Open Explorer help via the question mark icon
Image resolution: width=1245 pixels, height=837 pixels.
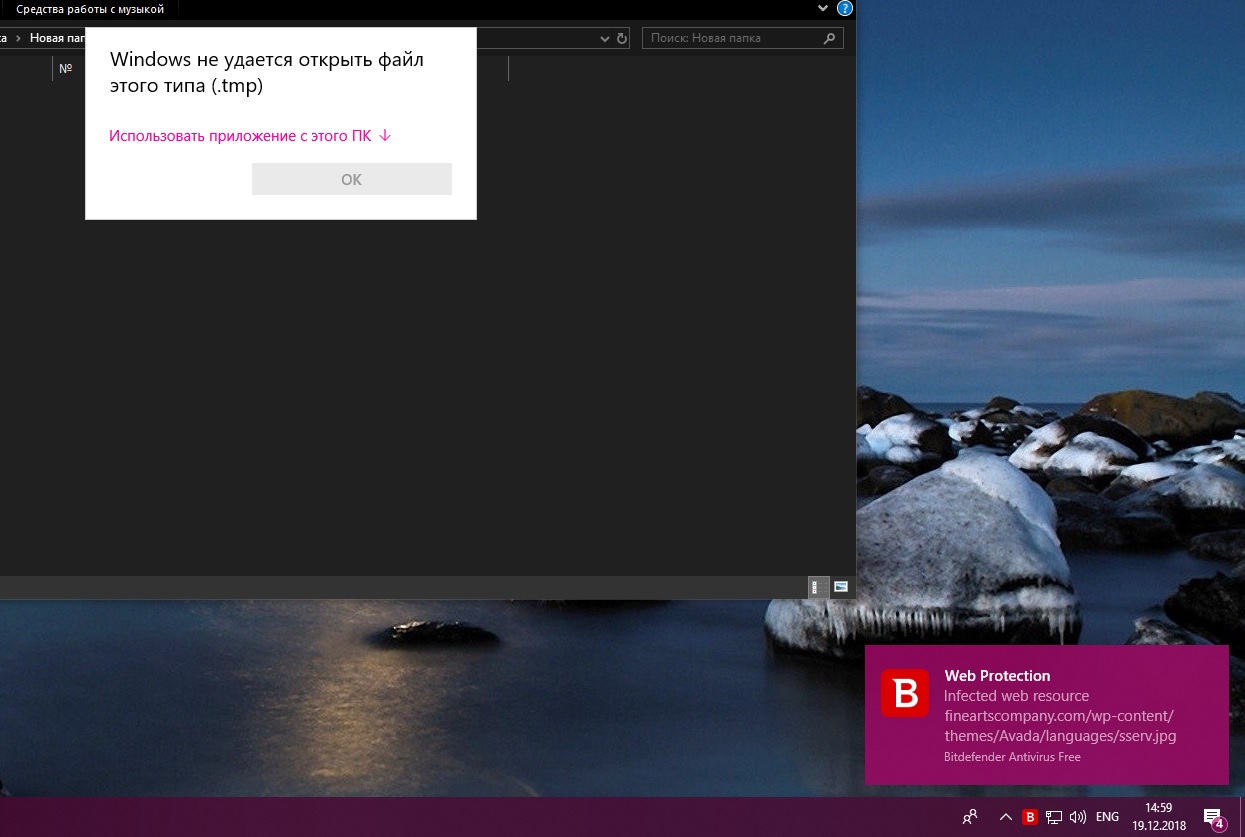(845, 9)
